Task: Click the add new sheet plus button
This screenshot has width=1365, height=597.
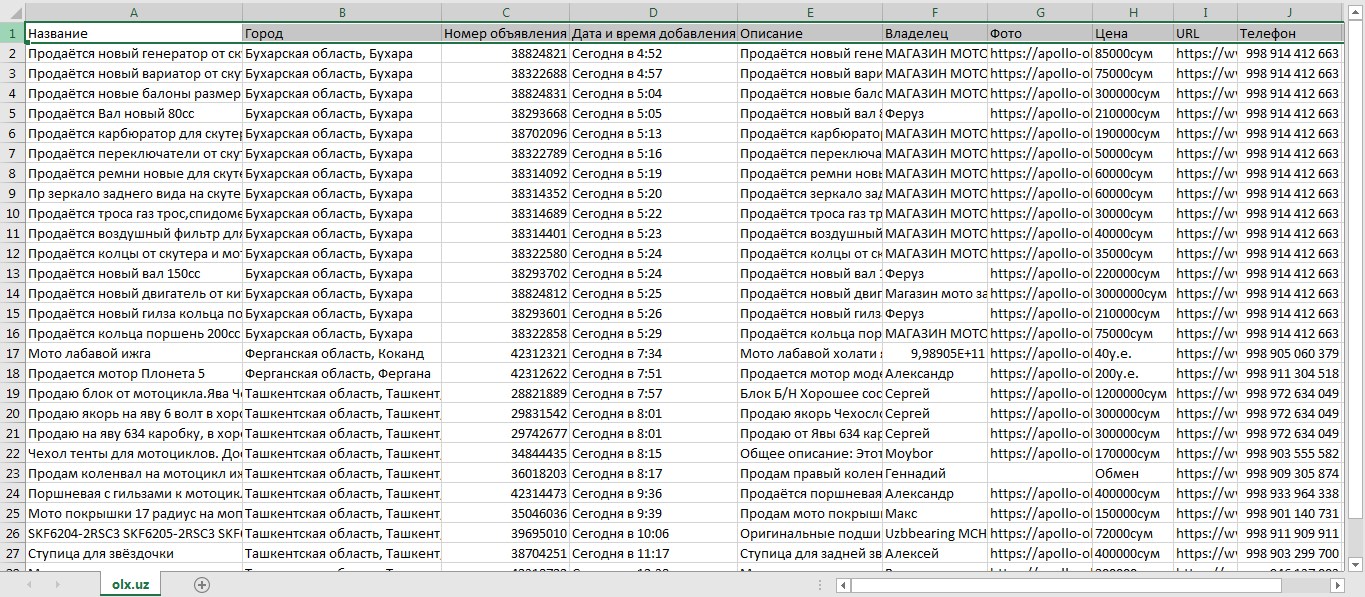Action: click(x=202, y=585)
